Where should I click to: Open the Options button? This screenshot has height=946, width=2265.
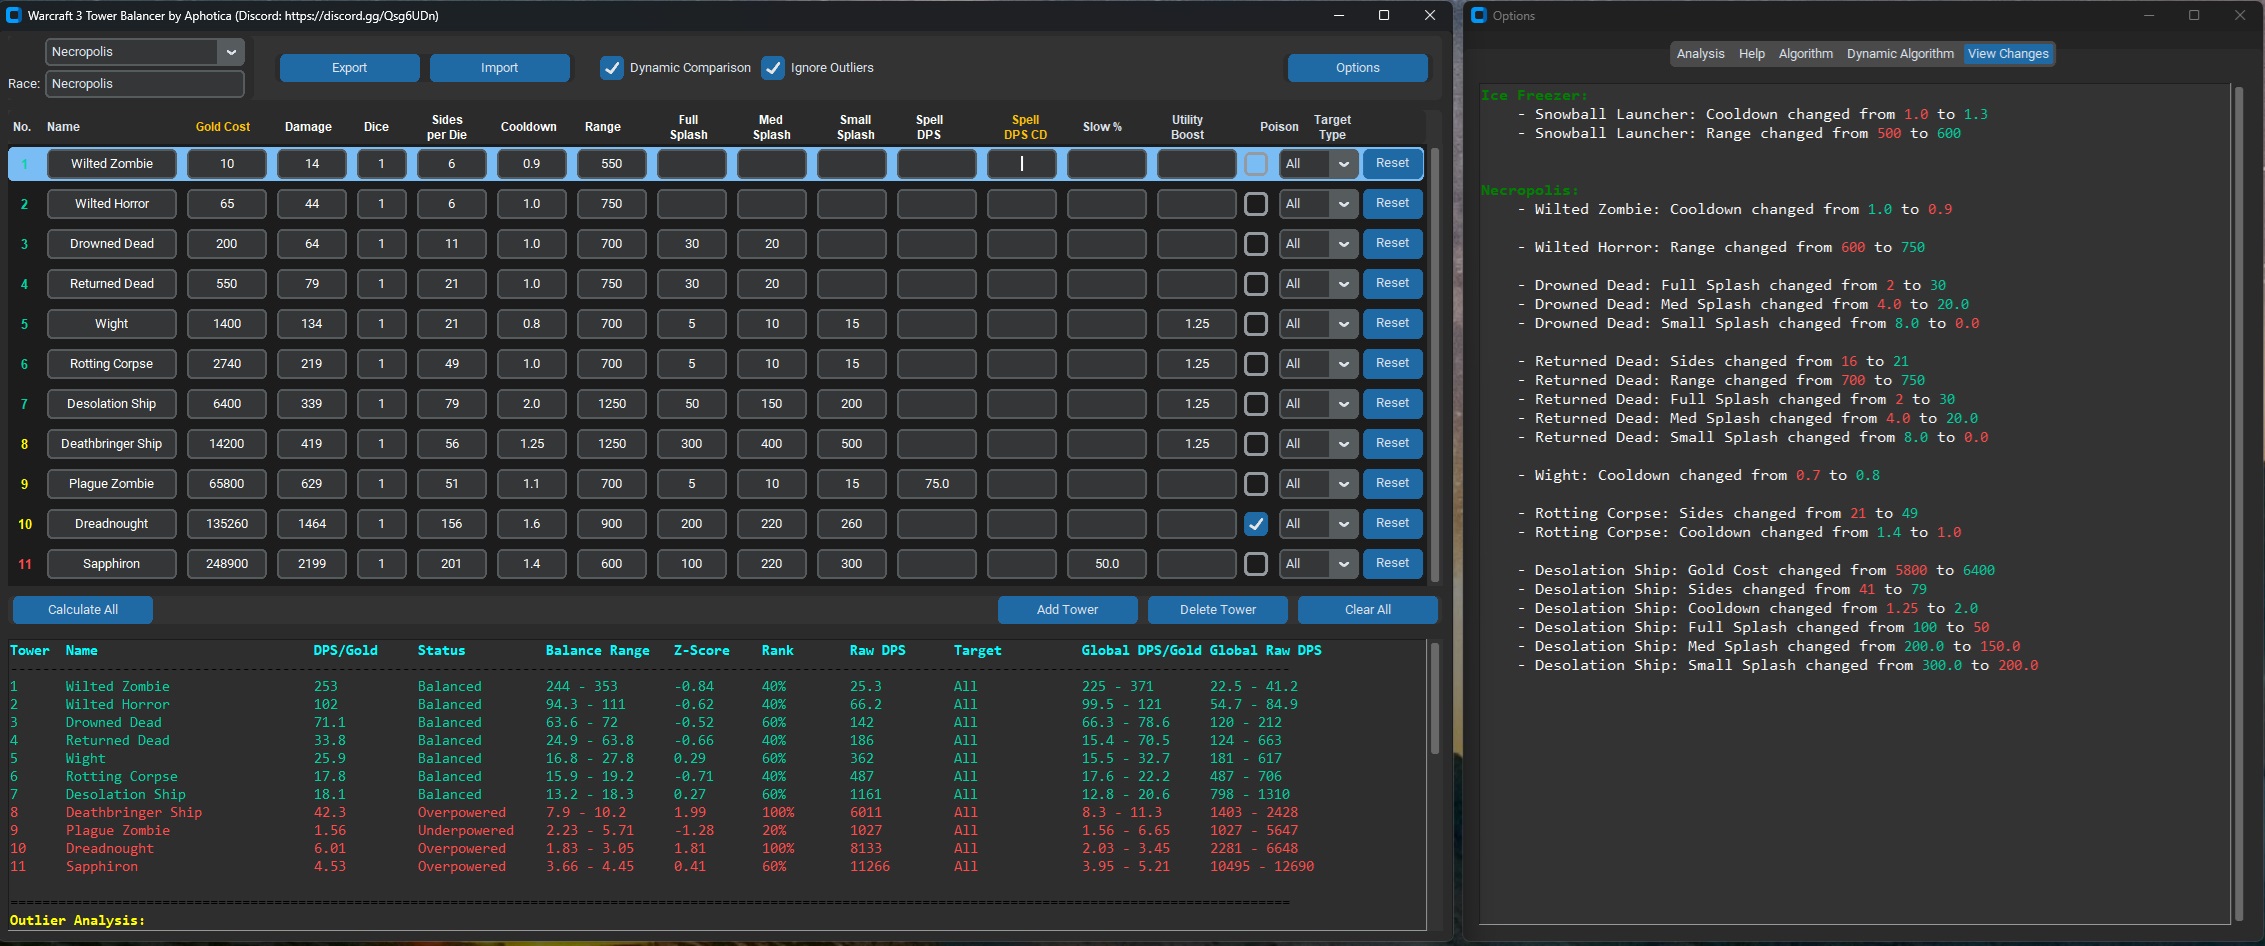1357,68
